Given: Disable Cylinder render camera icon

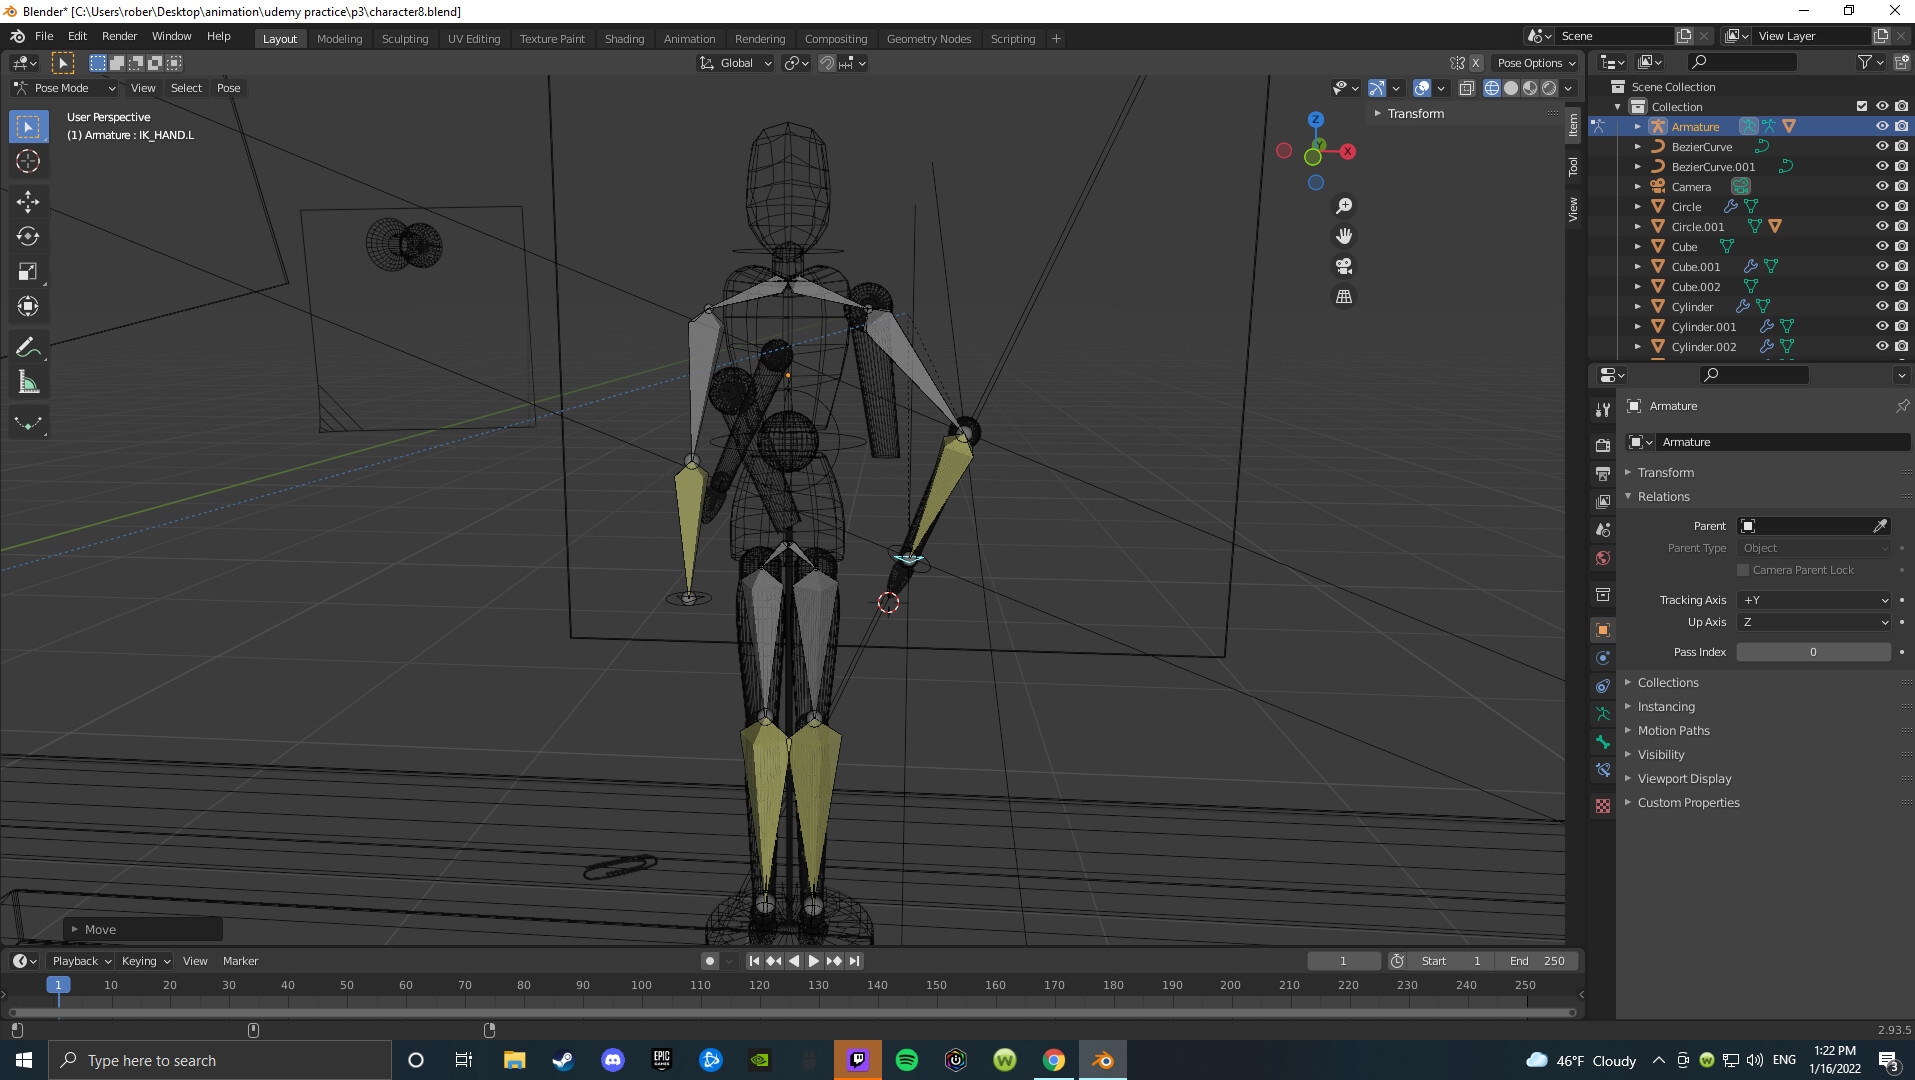Looking at the screenshot, I should (x=1901, y=307).
